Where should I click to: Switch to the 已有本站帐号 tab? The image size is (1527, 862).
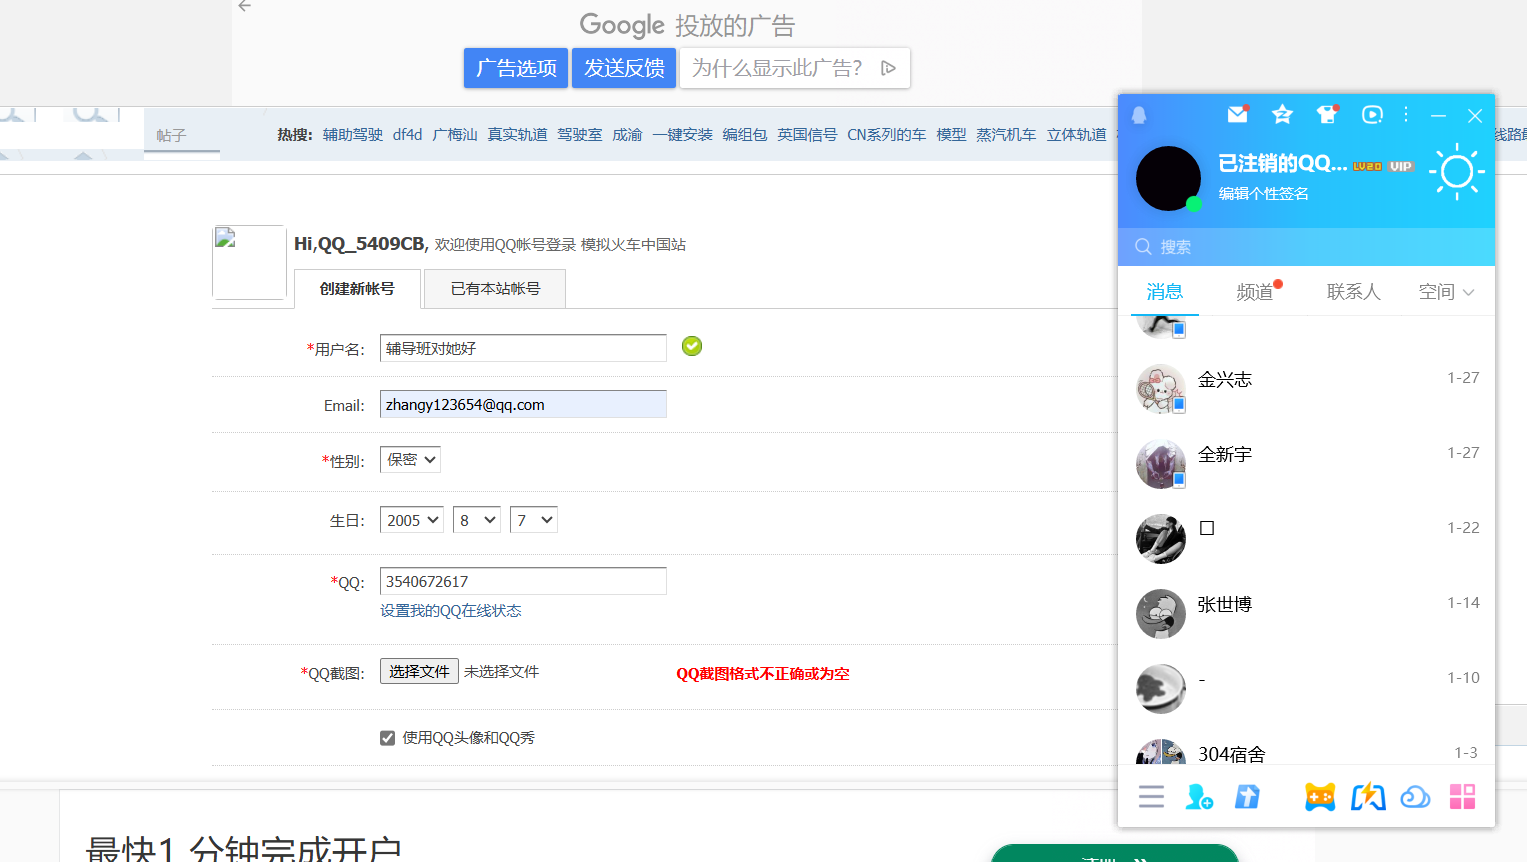[x=495, y=289]
